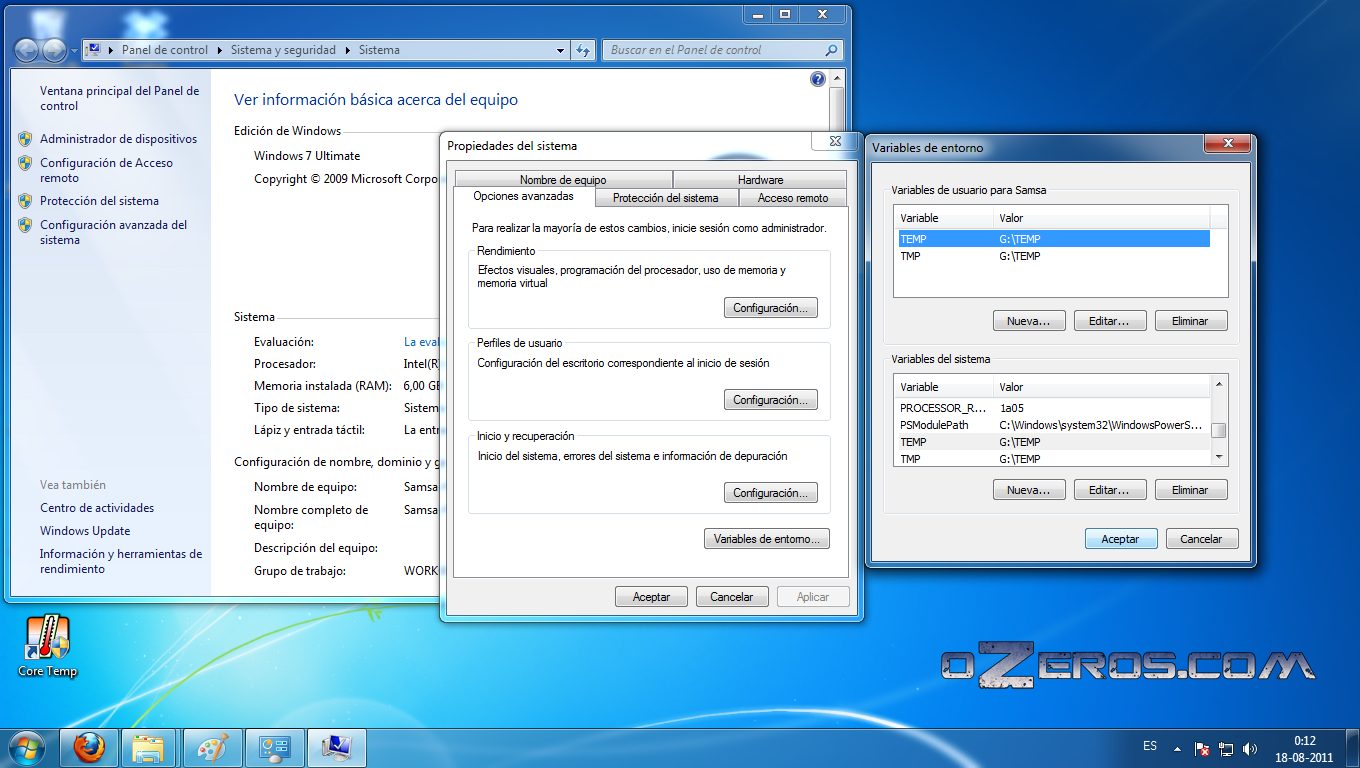Select the TMP user variable row

coord(1053,256)
